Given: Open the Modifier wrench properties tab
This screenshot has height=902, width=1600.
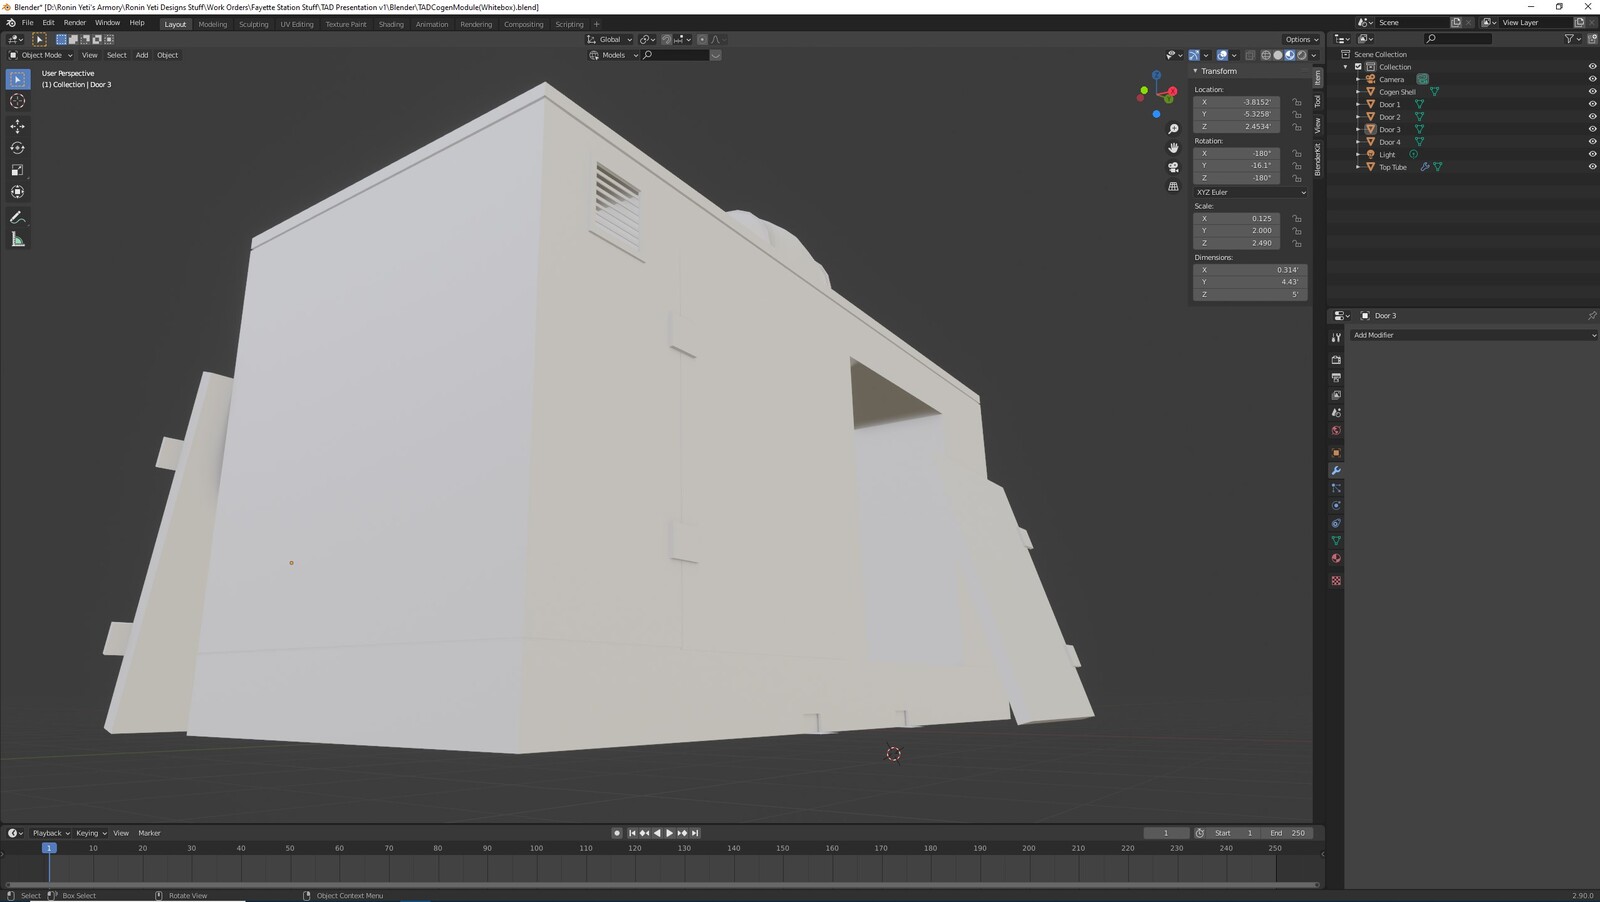Looking at the screenshot, I should tap(1336, 470).
